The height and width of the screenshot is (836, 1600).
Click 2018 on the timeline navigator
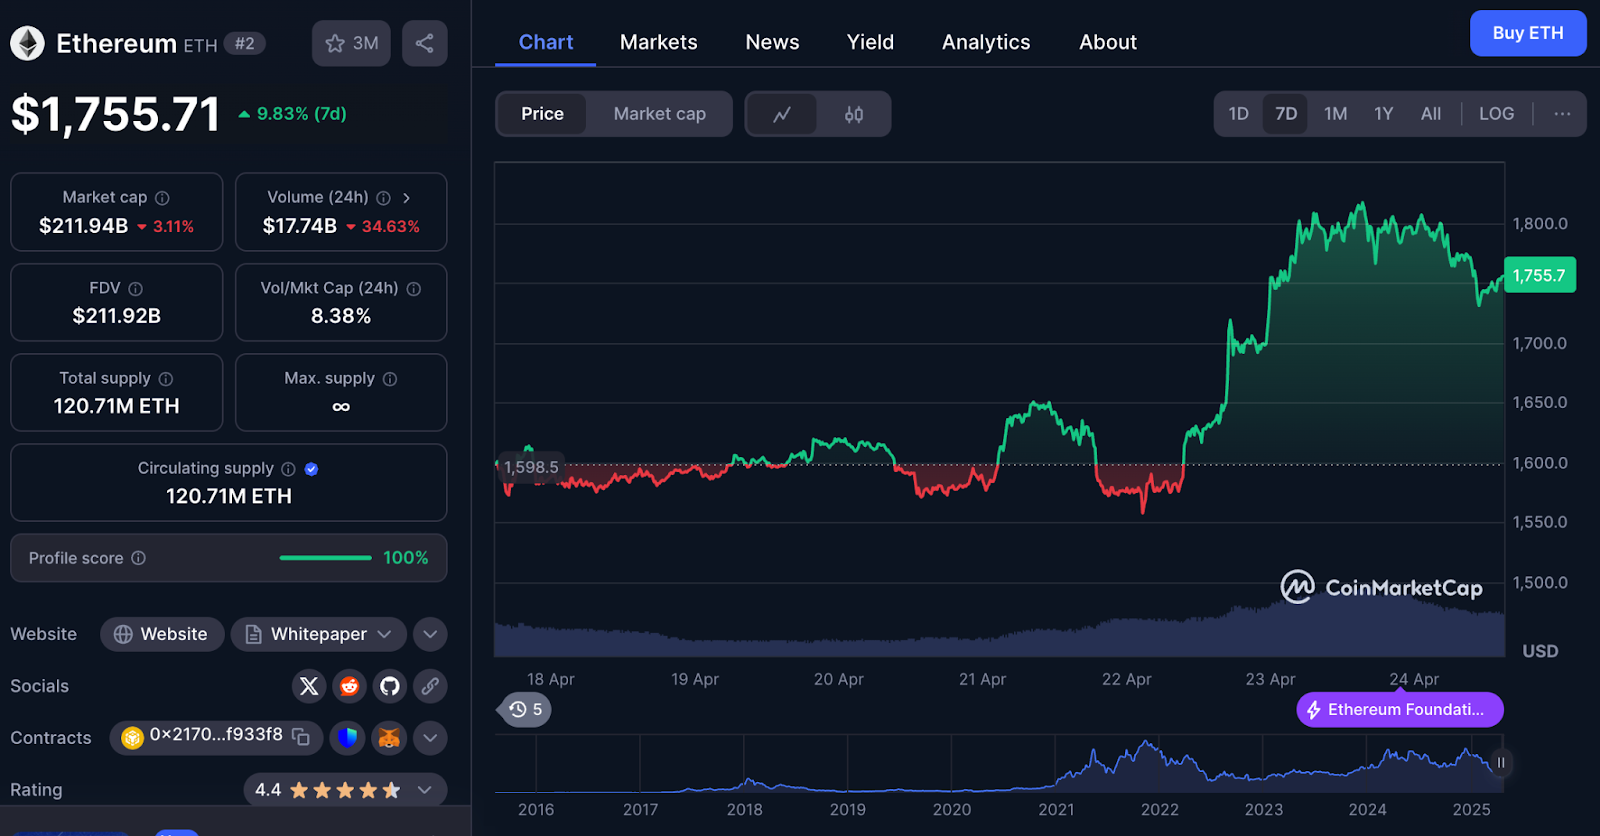[x=744, y=810]
